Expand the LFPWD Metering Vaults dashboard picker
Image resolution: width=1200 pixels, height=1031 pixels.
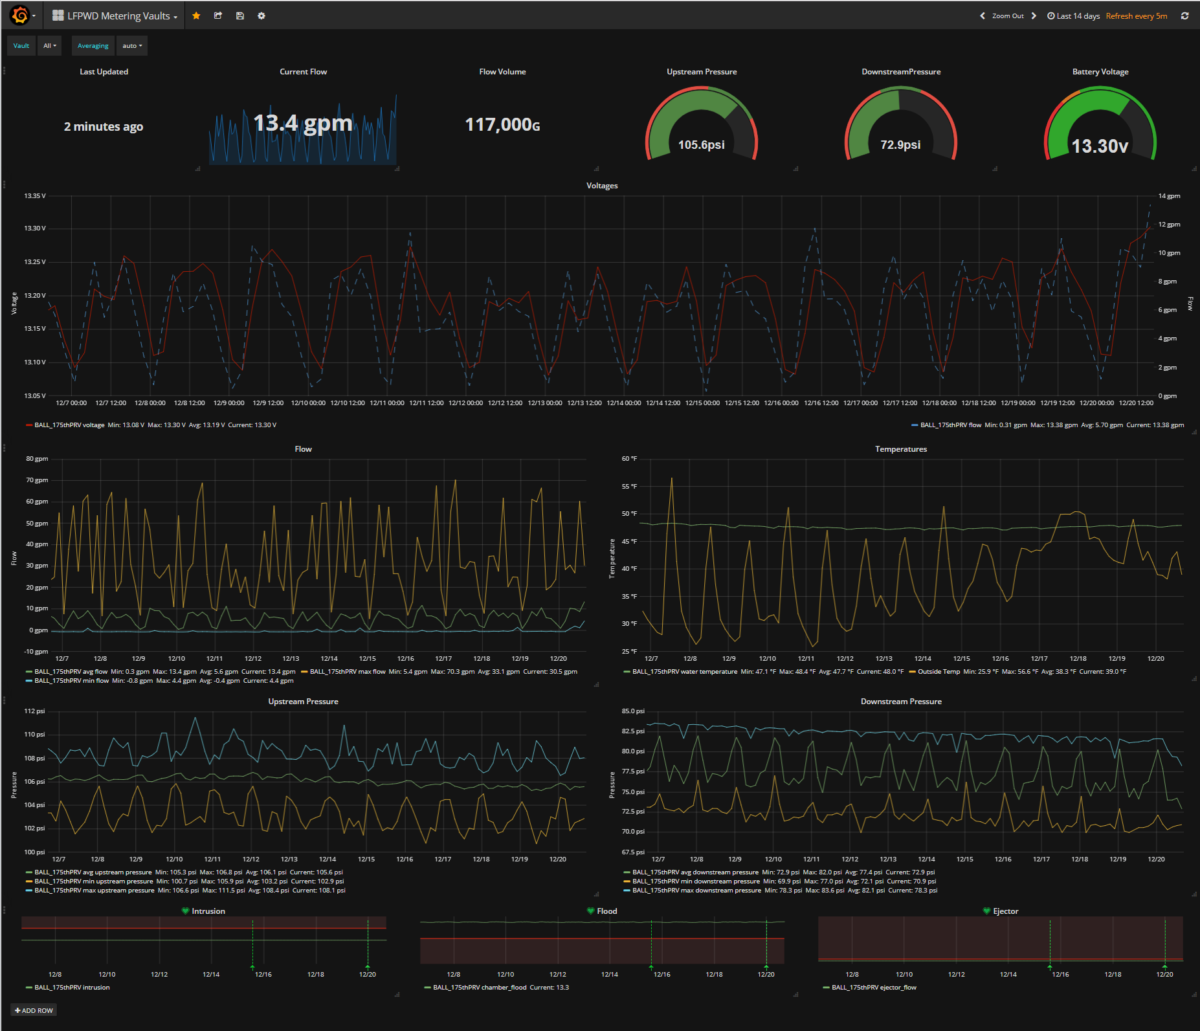(115, 16)
